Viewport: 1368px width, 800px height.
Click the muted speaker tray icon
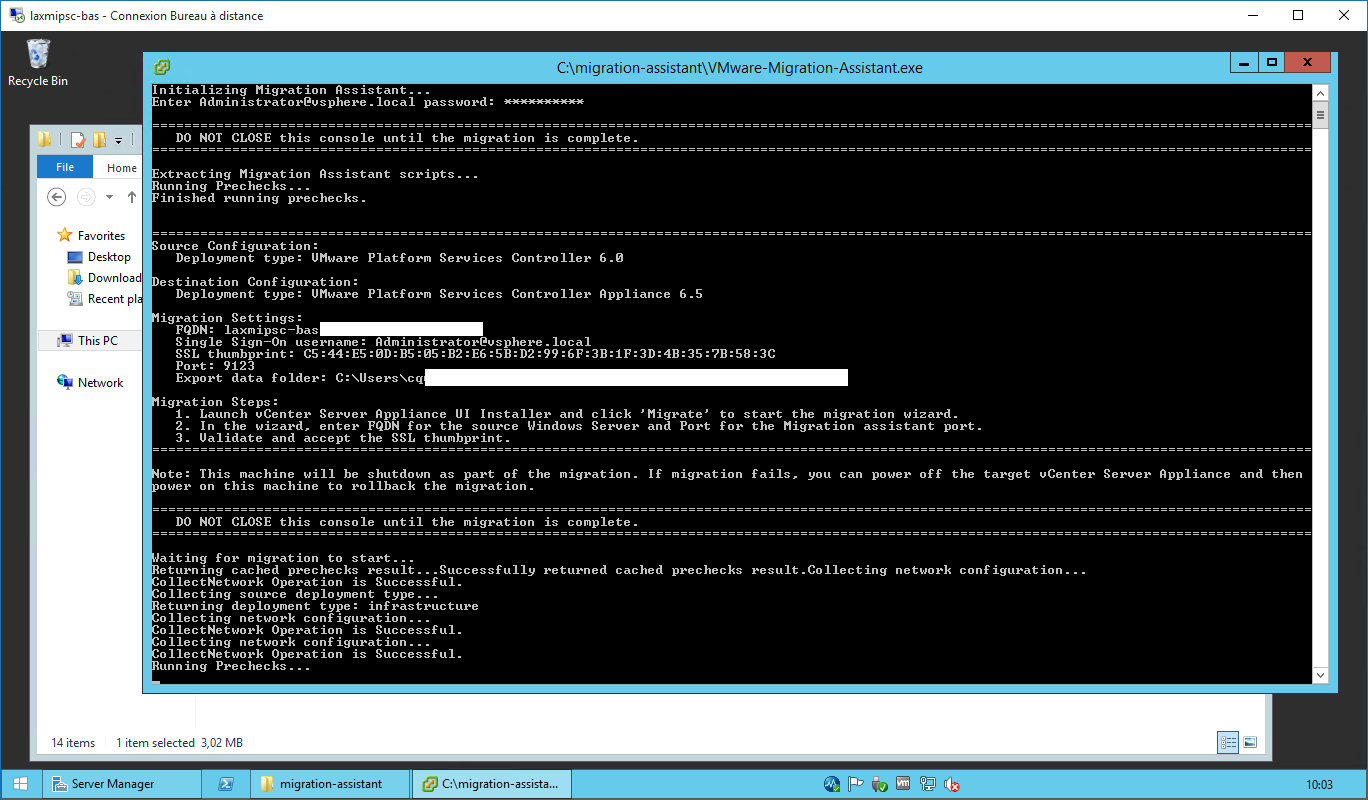pos(952,785)
